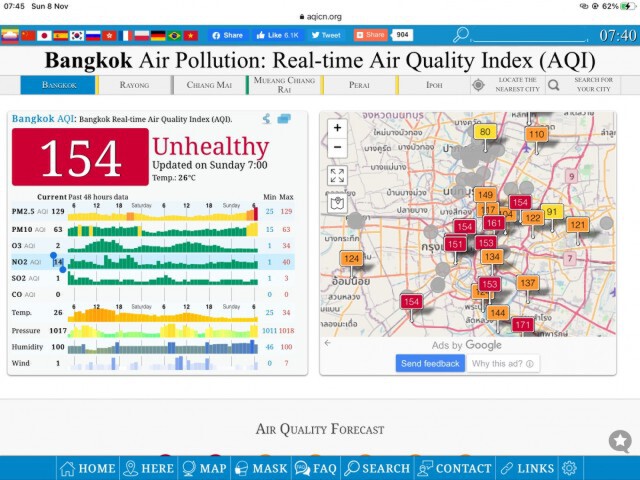Select the Chiang Mai city tab
Image resolution: width=640 pixels, height=480 pixels.
(x=209, y=85)
